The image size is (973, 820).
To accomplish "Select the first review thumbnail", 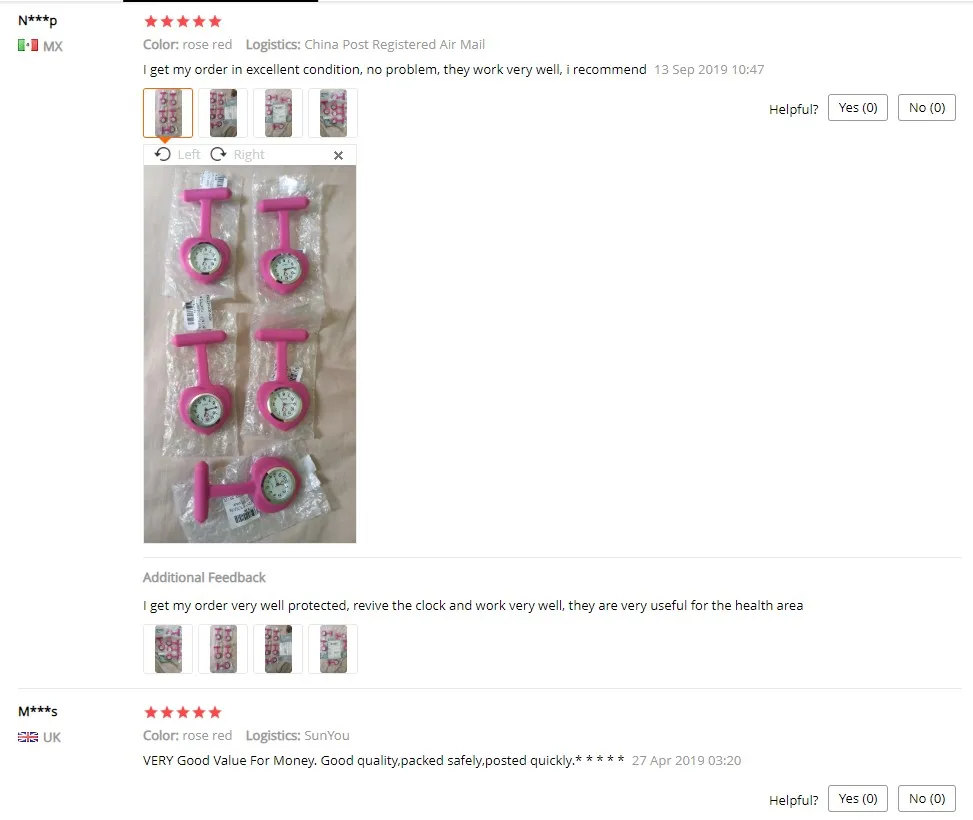I will coord(168,113).
